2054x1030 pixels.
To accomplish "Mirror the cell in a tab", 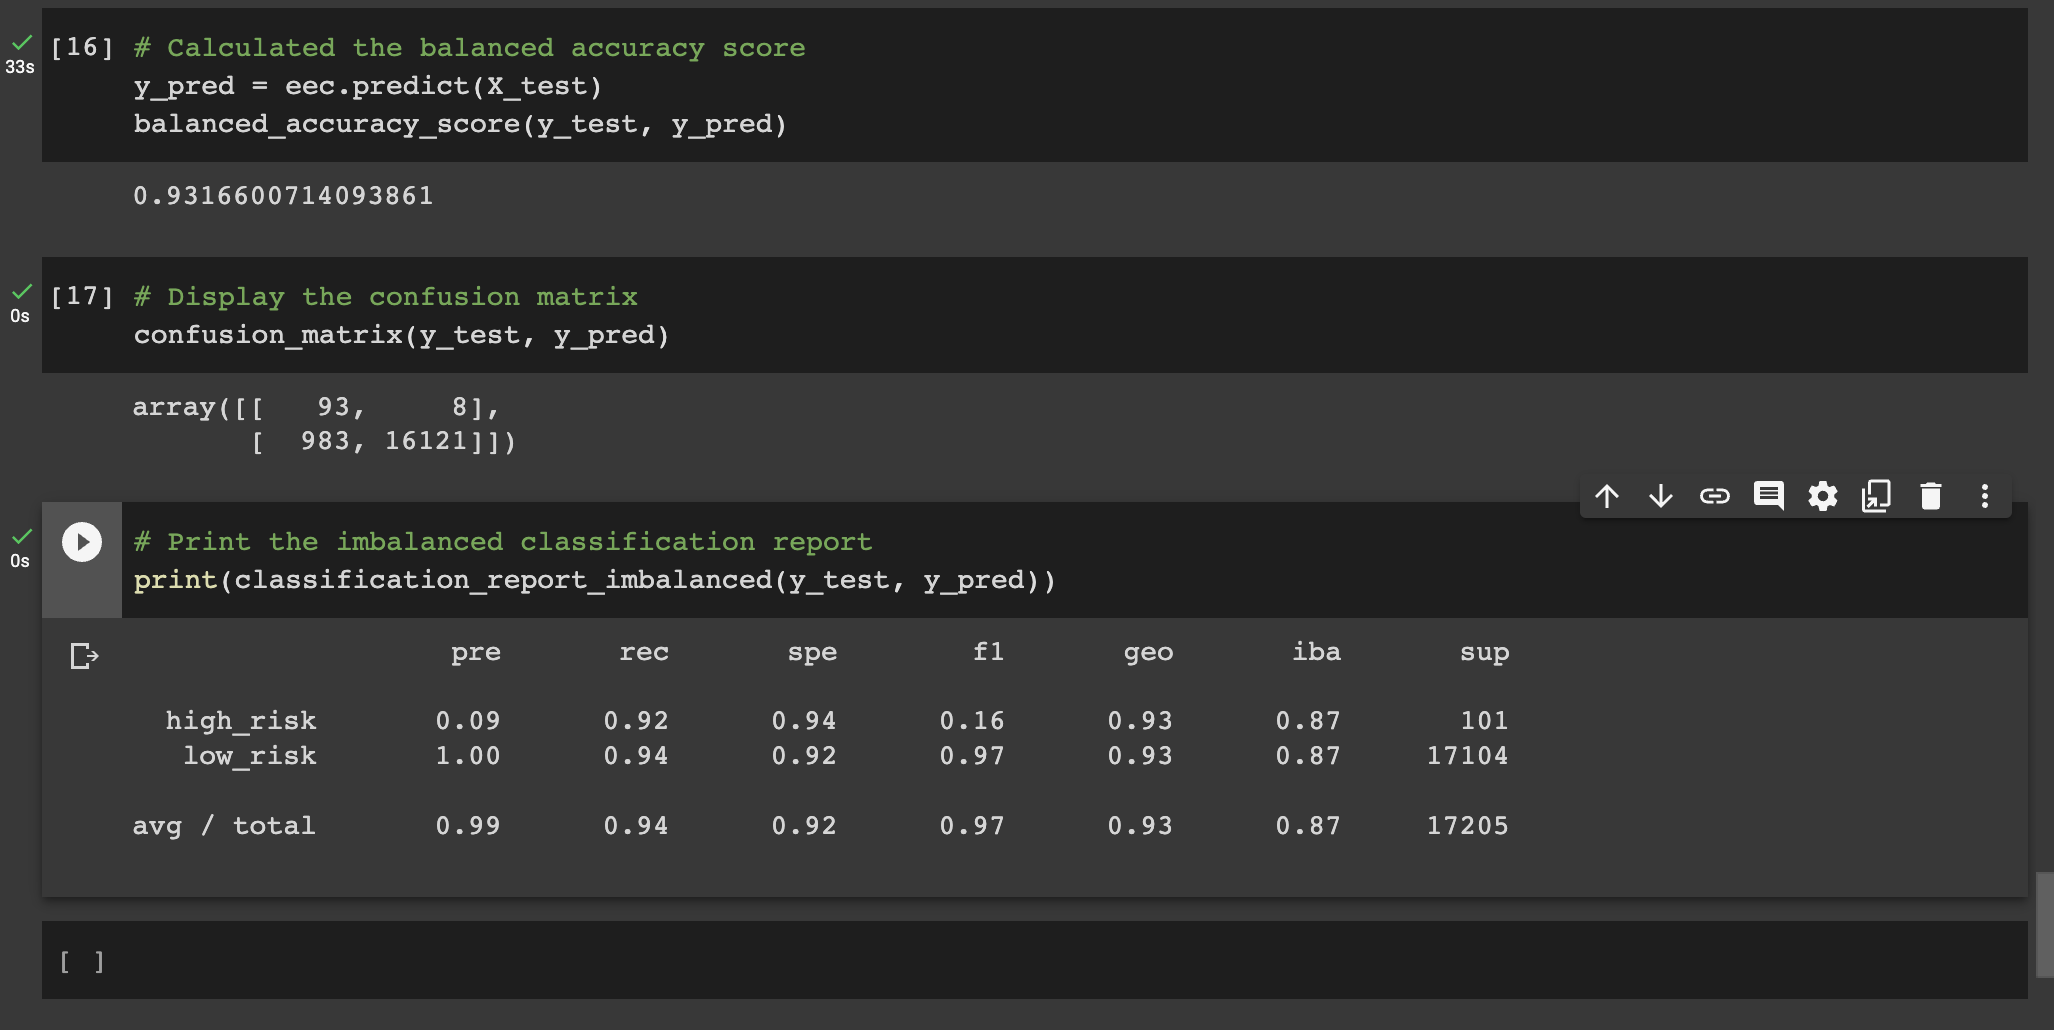I will pyautogui.click(x=1876, y=496).
